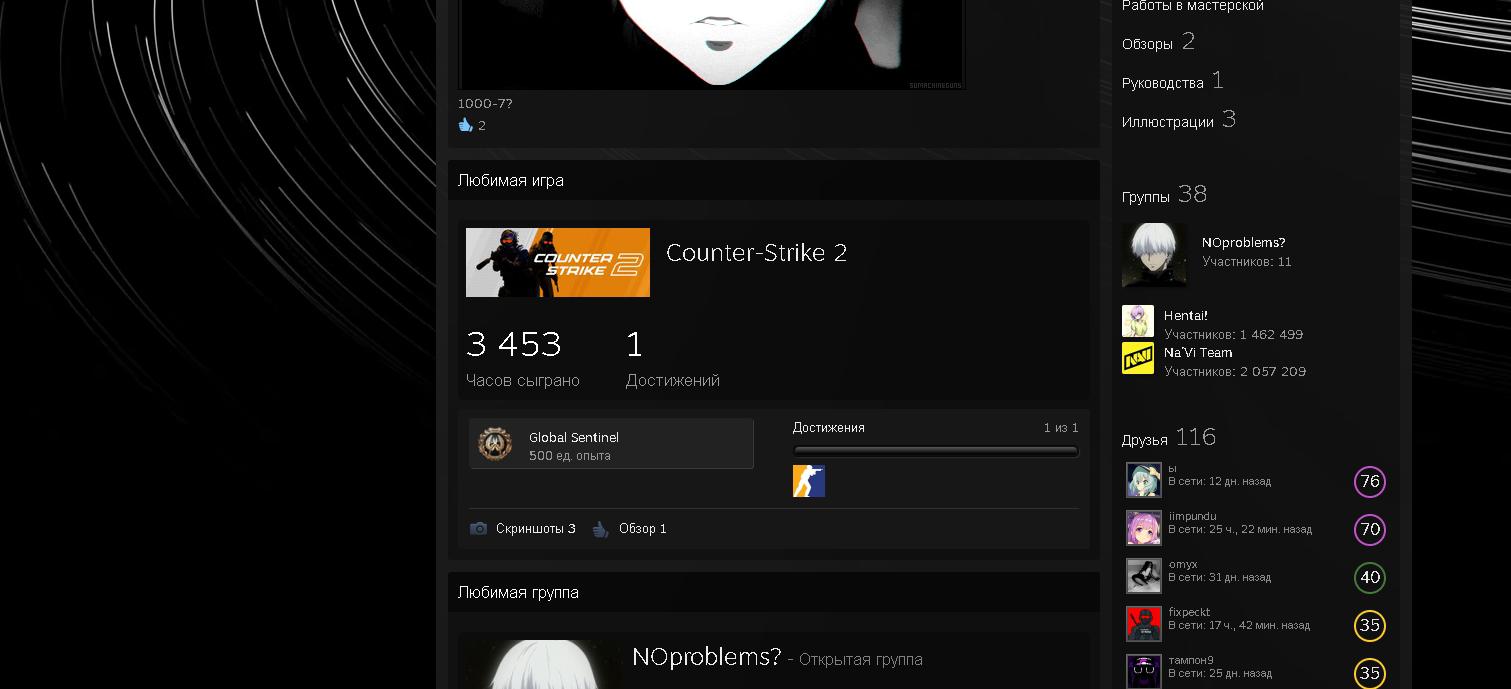Open Друзья 116 list
The height and width of the screenshot is (689, 1511).
point(1169,437)
